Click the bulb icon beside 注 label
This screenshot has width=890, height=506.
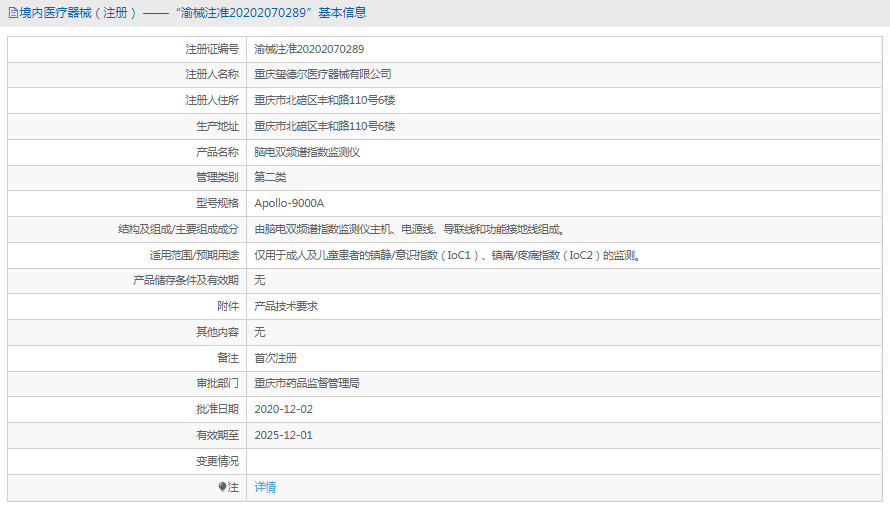[222, 487]
